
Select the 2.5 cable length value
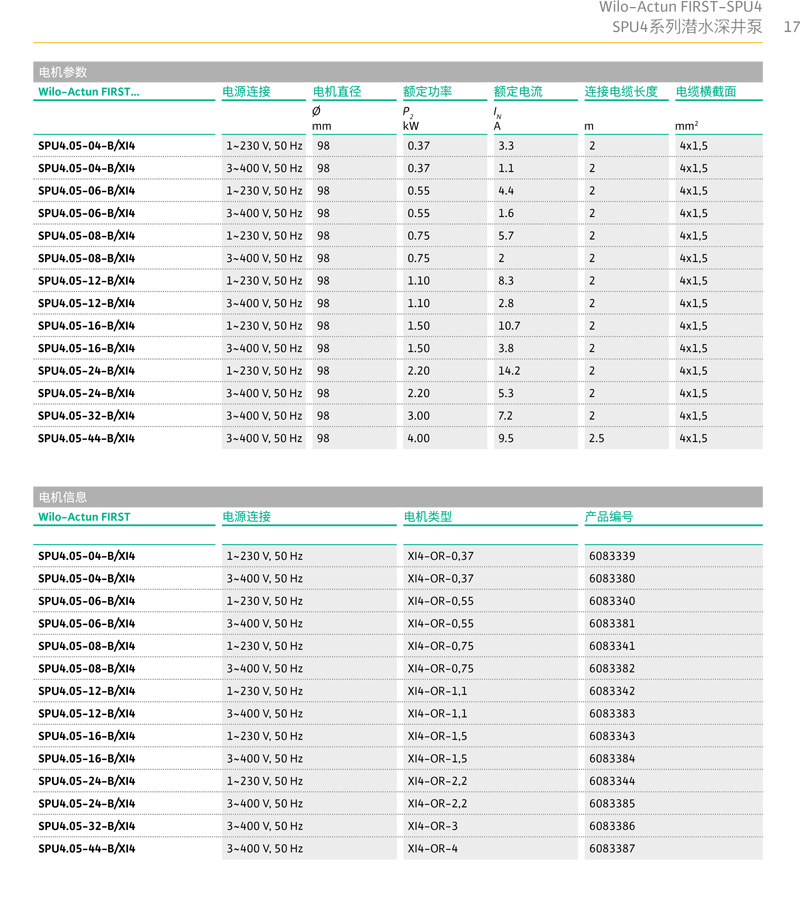coord(597,438)
